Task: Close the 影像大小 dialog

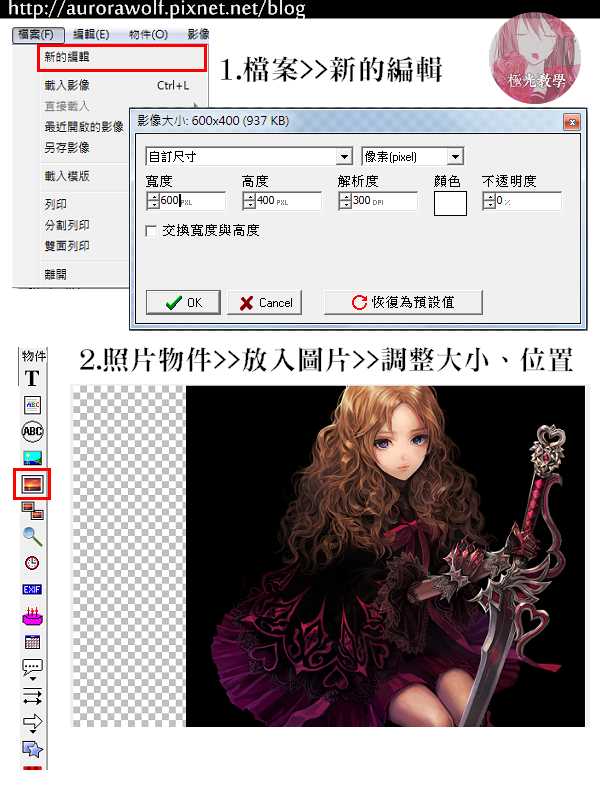Action: click(x=572, y=122)
